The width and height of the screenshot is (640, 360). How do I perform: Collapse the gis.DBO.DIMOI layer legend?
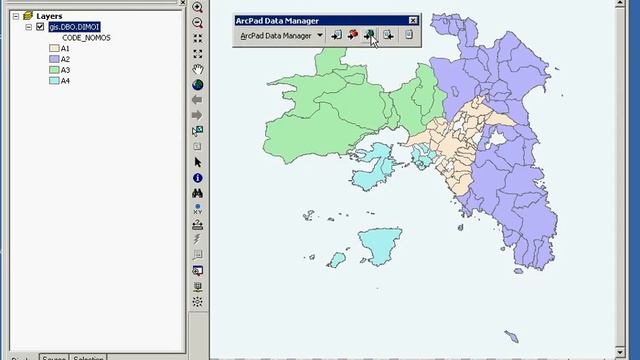[x=29, y=27]
